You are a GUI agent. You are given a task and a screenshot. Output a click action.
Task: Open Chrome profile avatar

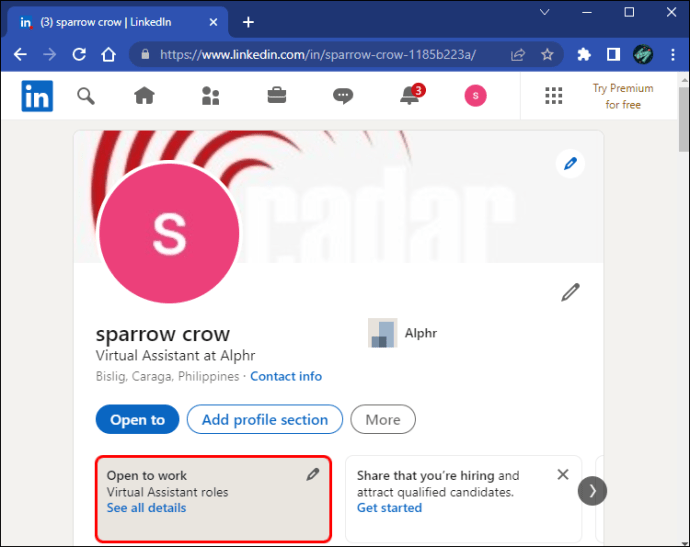pyautogui.click(x=643, y=55)
